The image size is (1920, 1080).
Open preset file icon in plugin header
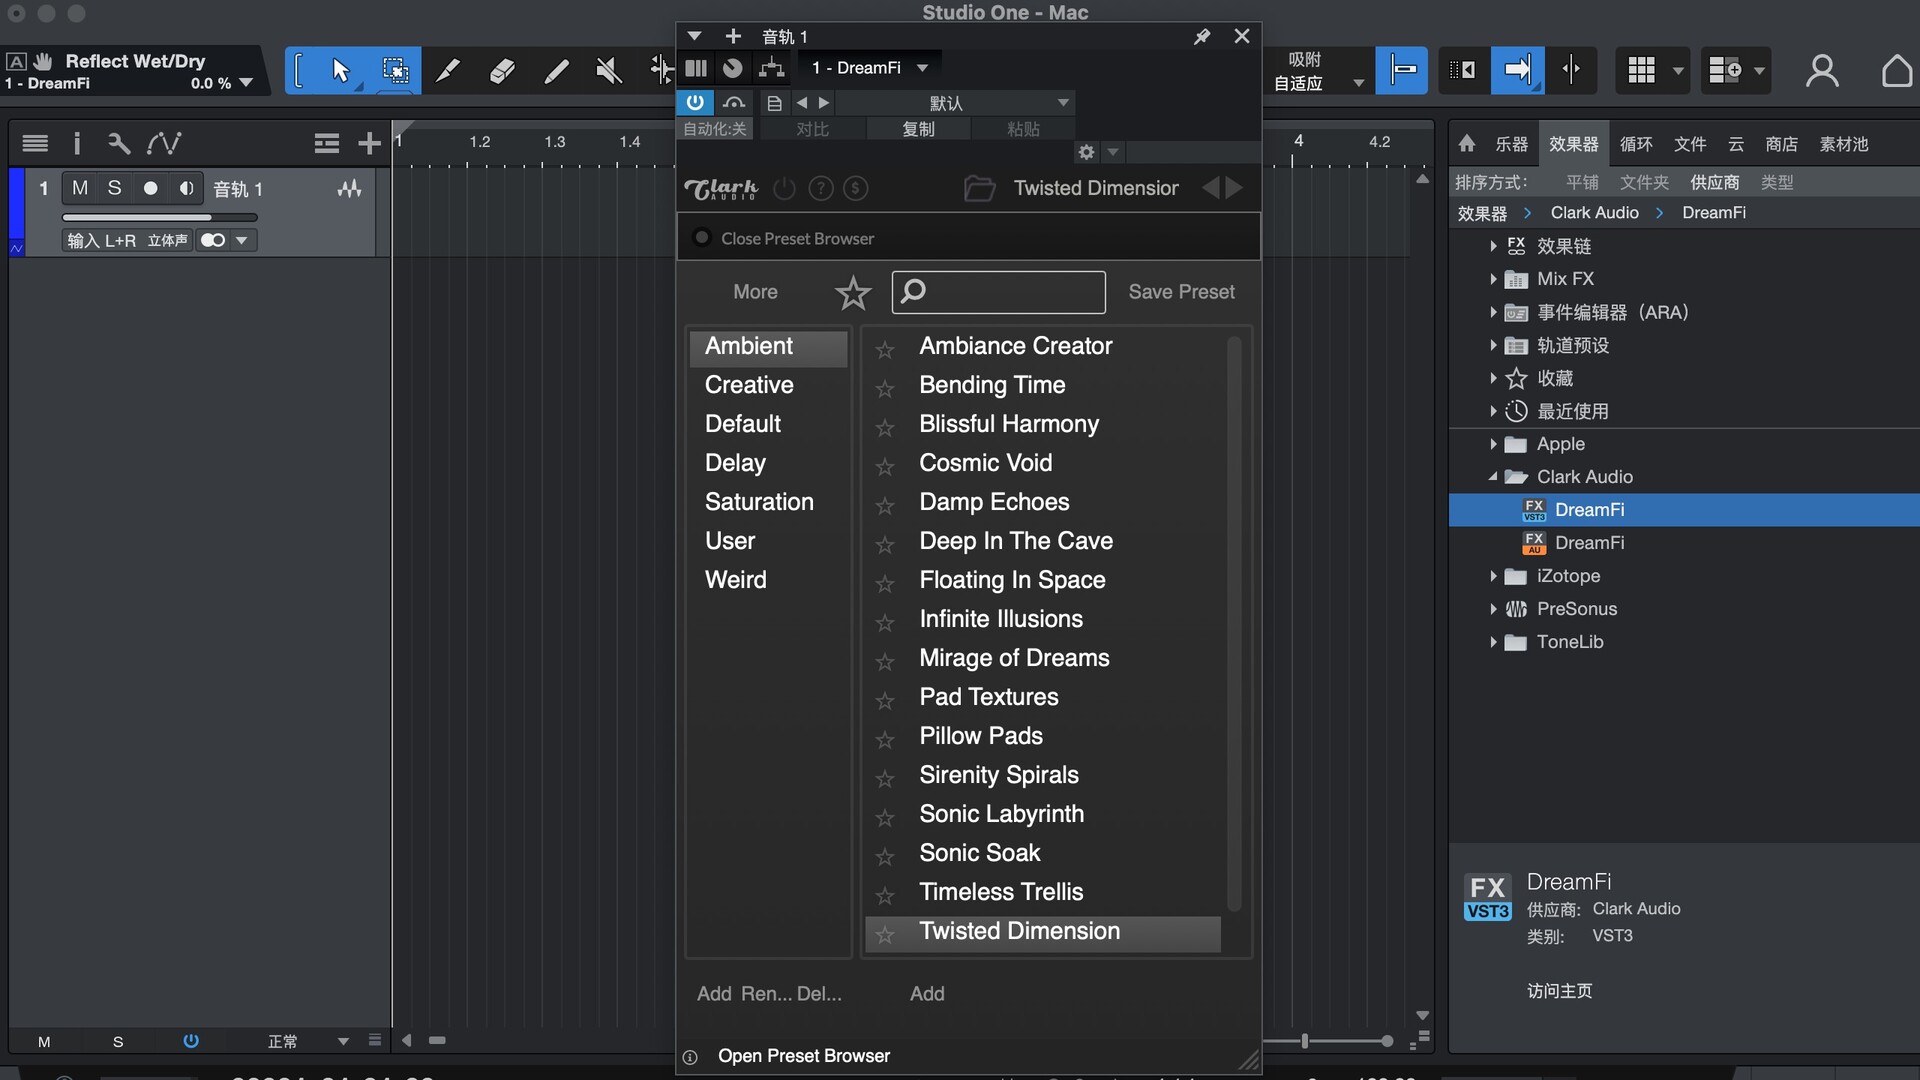(x=774, y=103)
